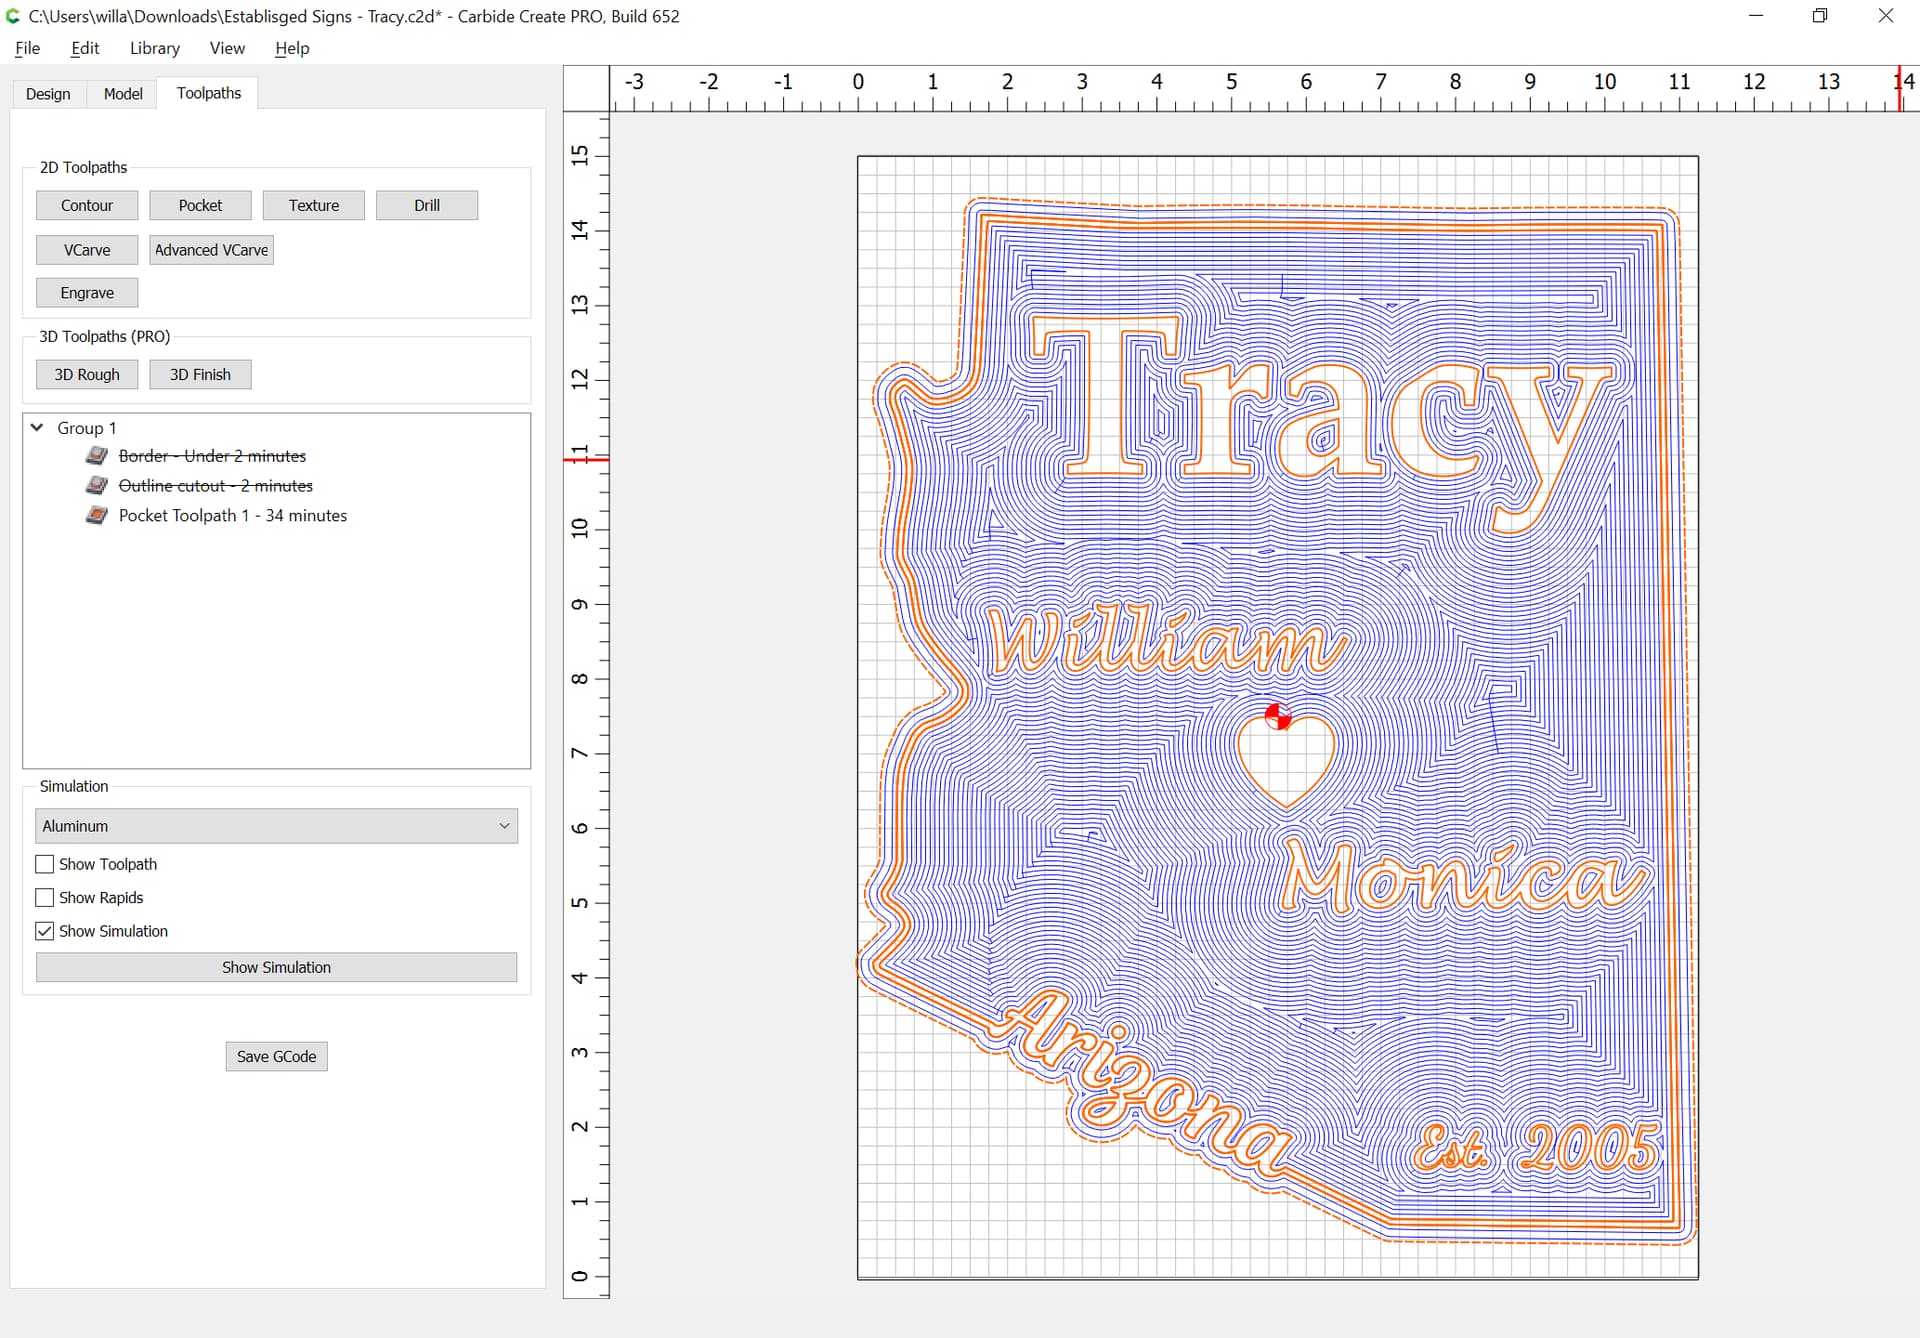Click the Carbide Create logo in title bar
The image size is (1920, 1338).
(13, 16)
